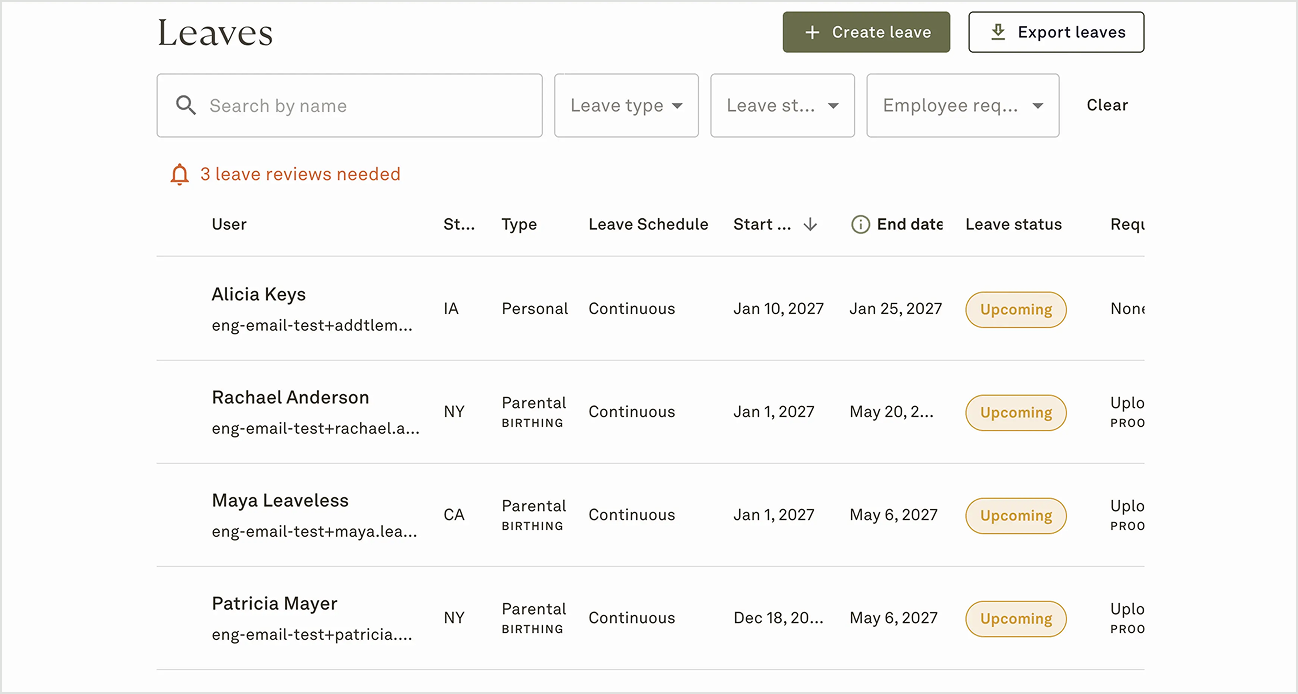Open Rachael Anderson's leave row

[650, 412]
